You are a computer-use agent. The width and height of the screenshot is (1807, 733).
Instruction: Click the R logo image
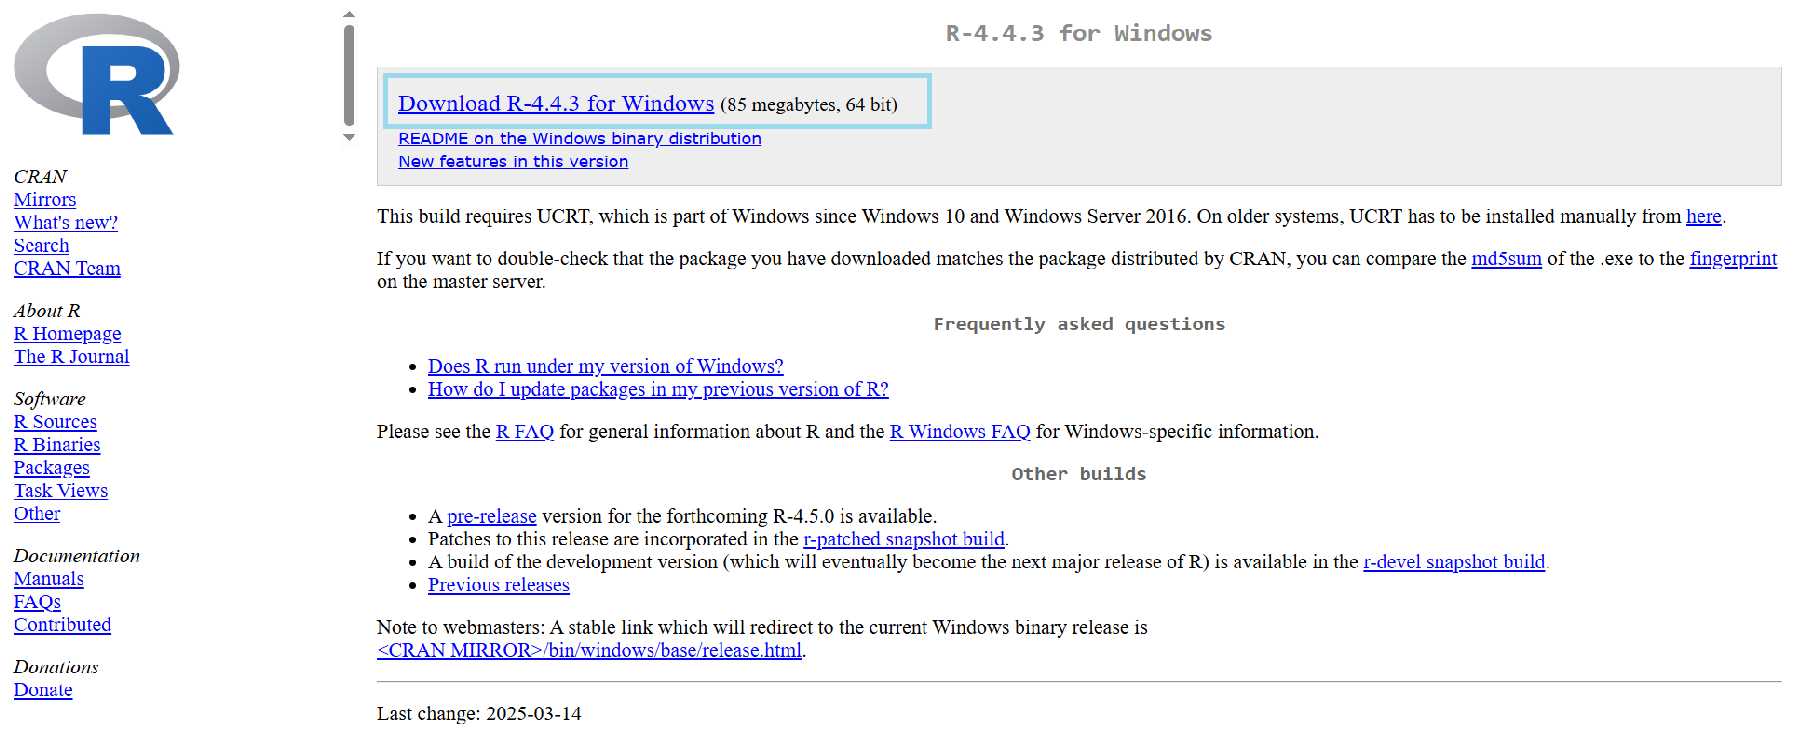97,75
